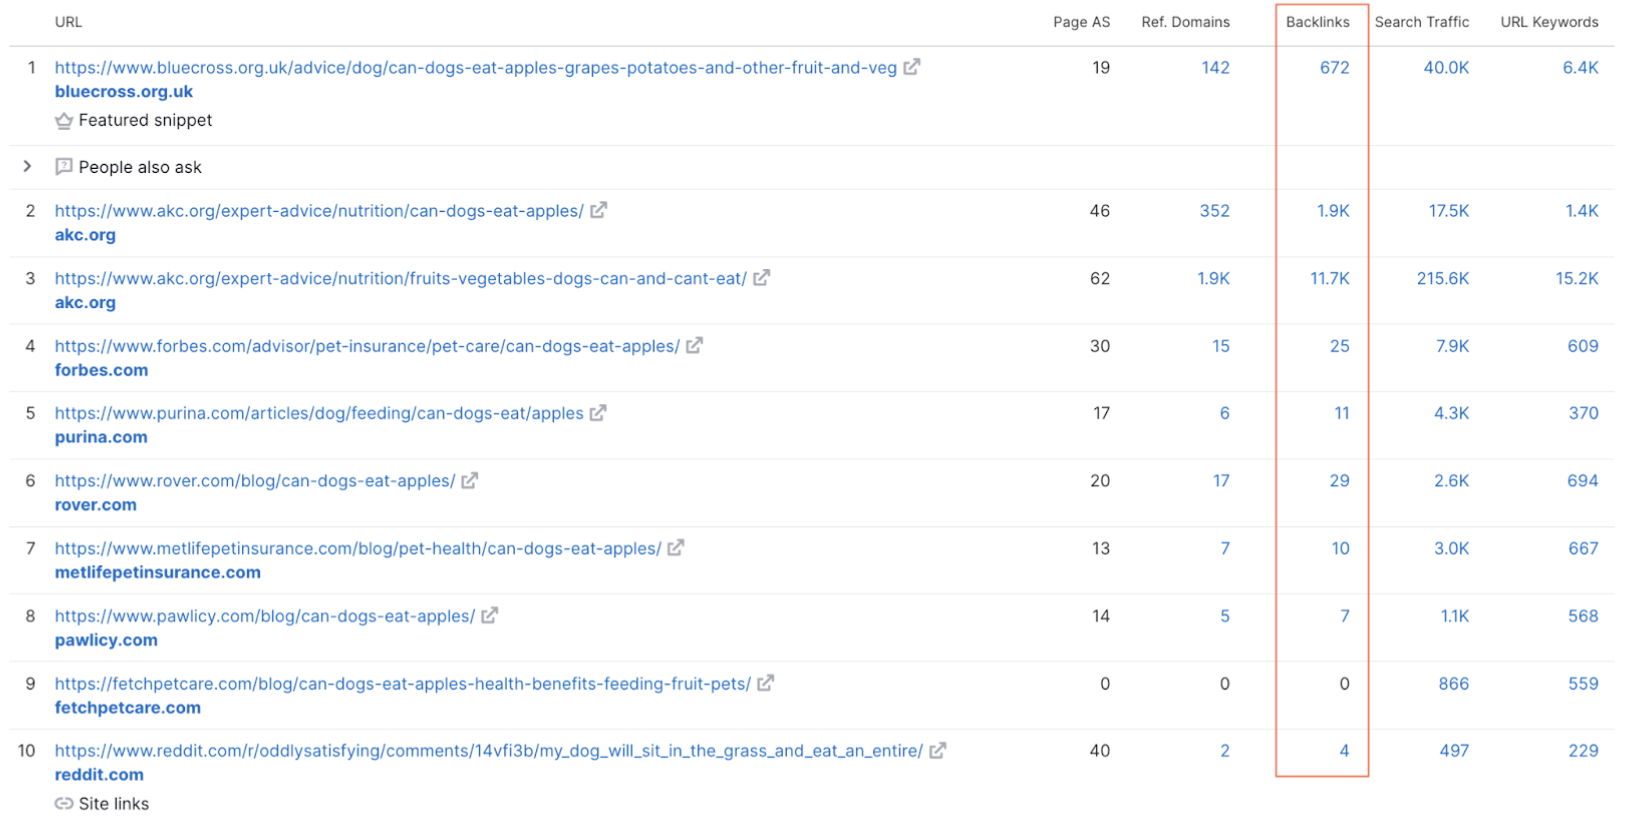The height and width of the screenshot is (832, 1636).
Task: Open 694 URL keywords for rover.com
Action: click(x=1582, y=481)
